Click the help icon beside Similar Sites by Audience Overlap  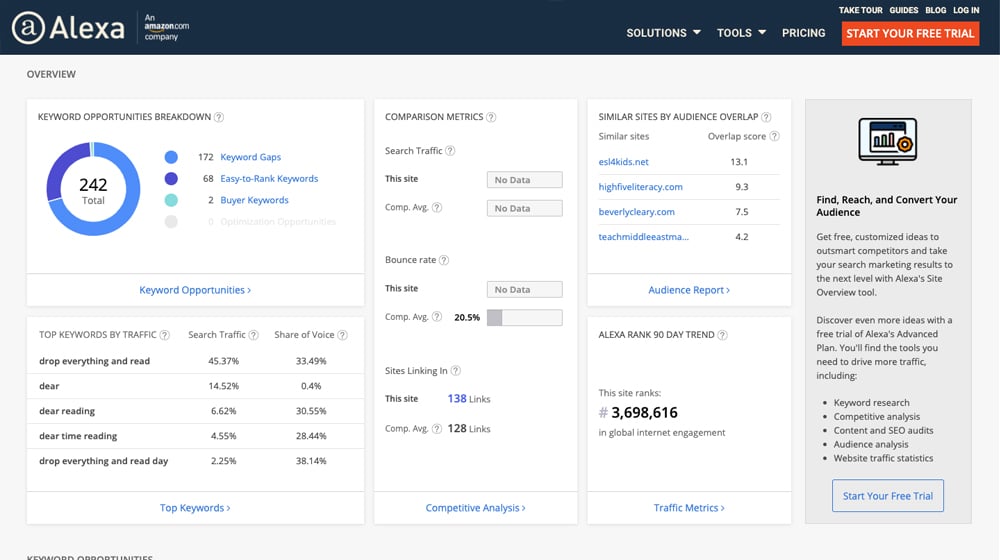767,117
